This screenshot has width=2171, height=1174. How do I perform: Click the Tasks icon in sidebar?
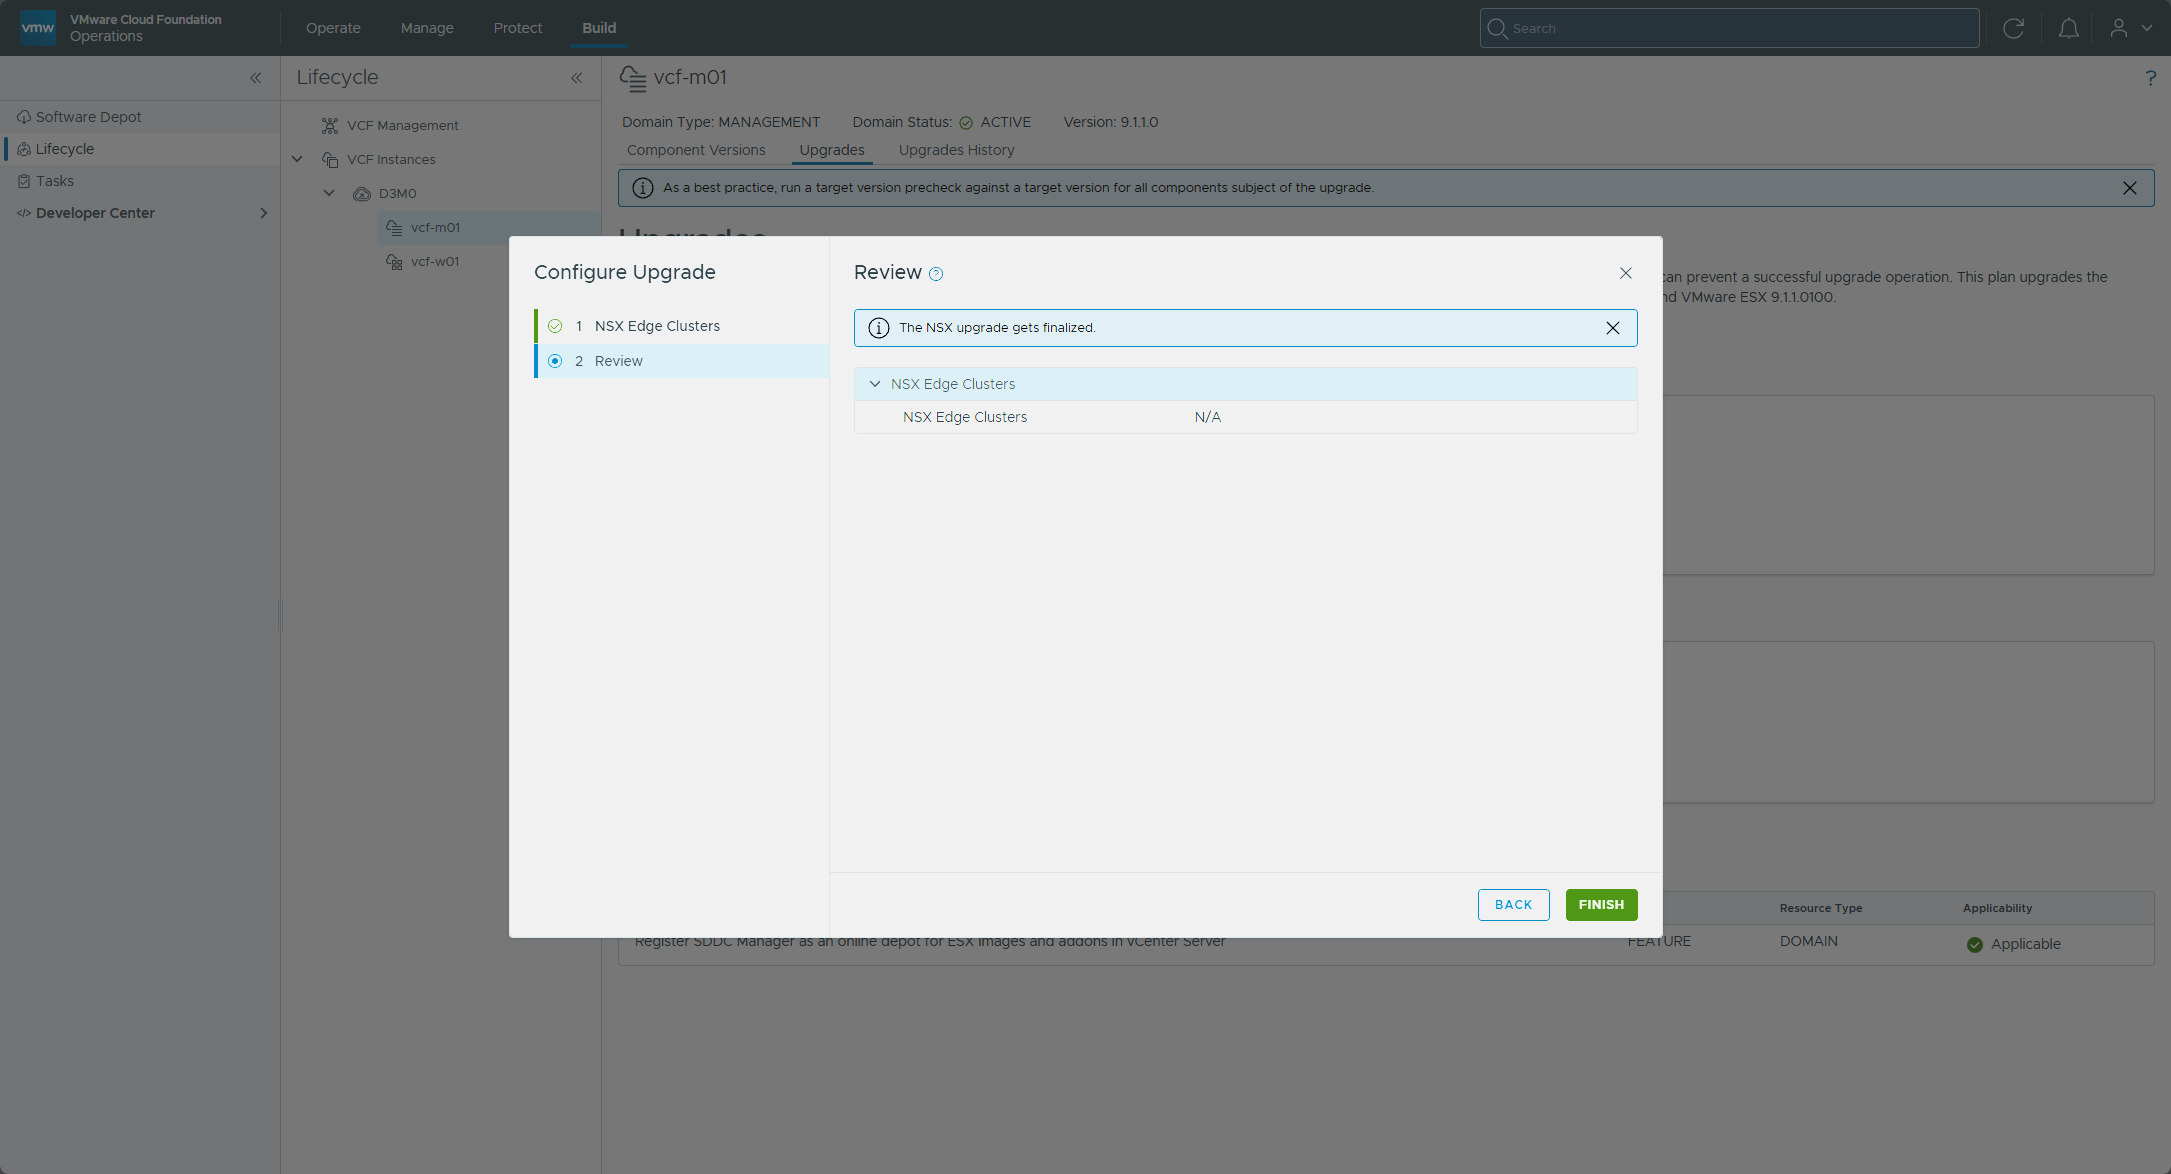pos(24,181)
